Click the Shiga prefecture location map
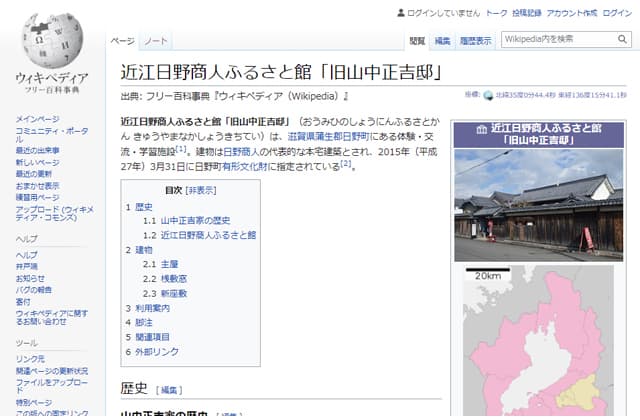 539,341
